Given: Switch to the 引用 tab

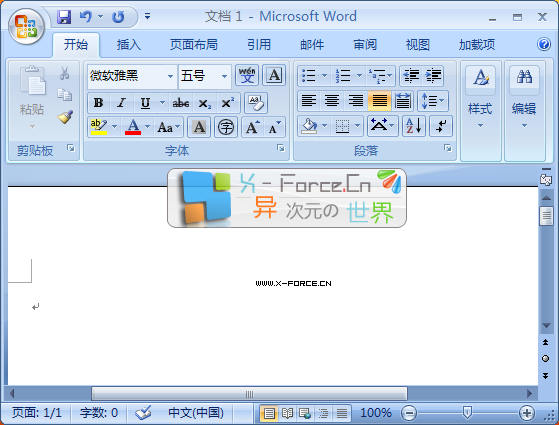Looking at the screenshot, I should coord(259,45).
